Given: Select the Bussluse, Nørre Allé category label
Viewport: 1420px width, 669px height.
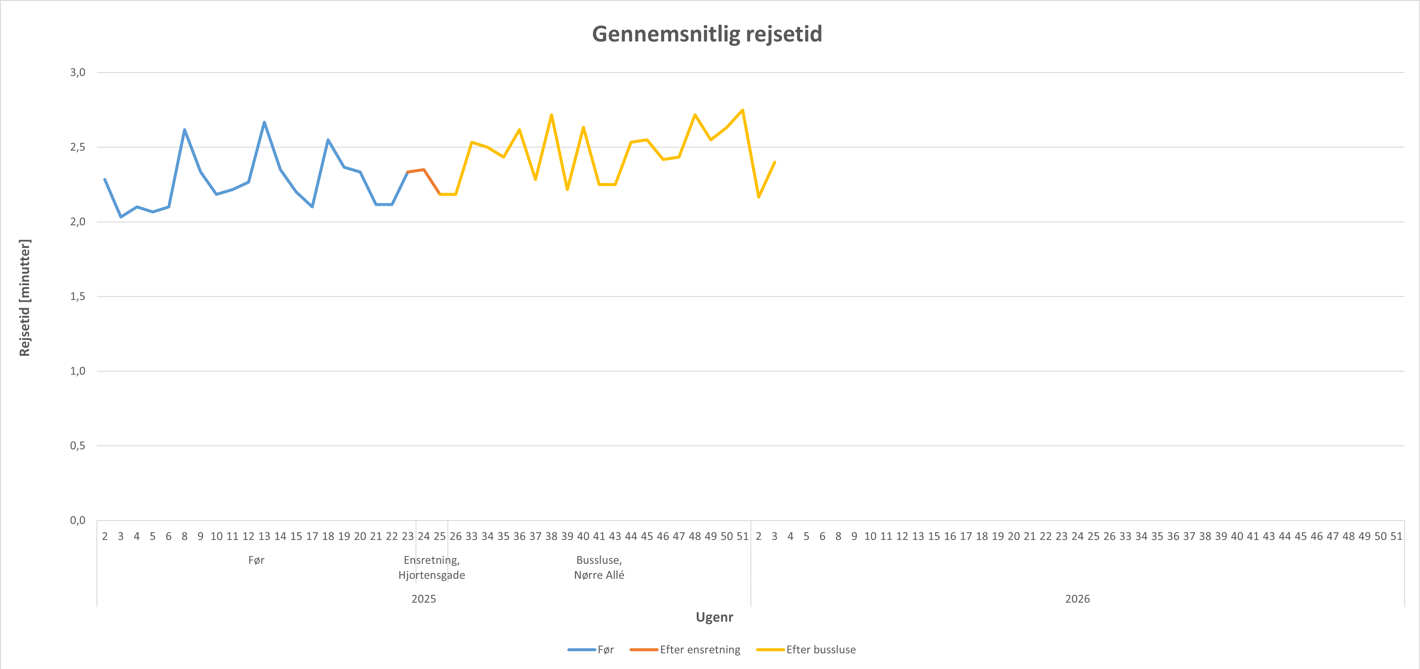Looking at the screenshot, I should point(599,567).
